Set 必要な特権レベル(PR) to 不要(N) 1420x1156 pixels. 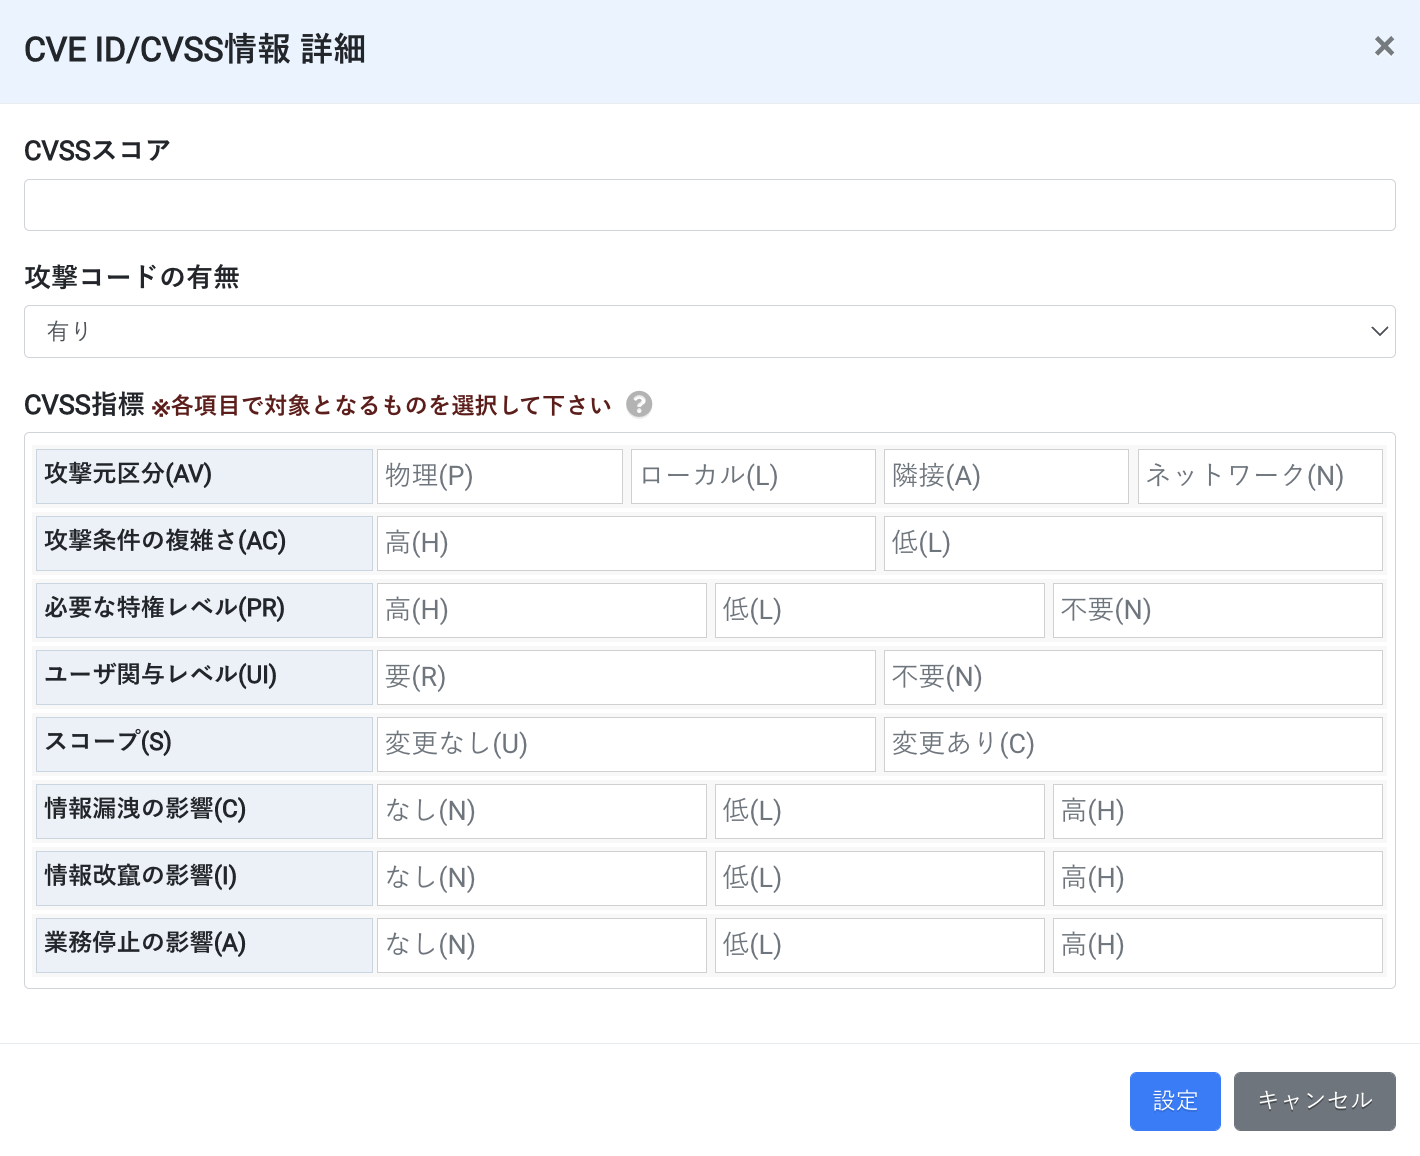[x=1218, y=610]
